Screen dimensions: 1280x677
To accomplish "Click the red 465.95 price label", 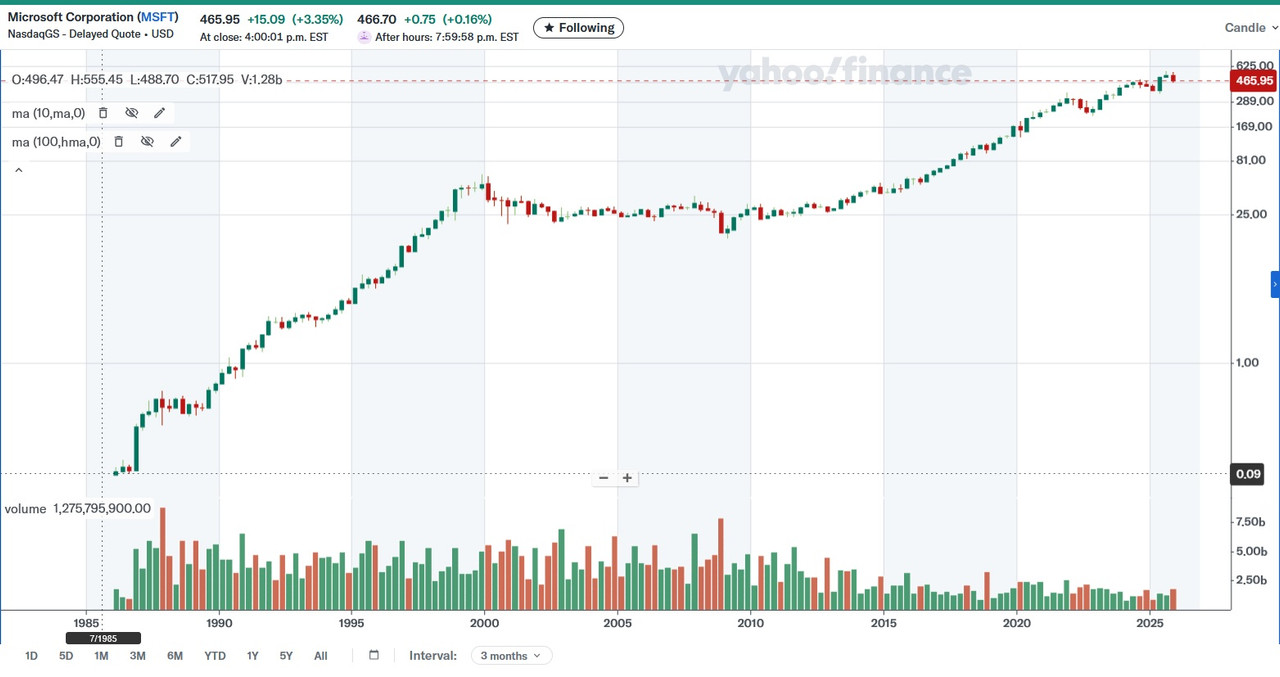I will [x=1253, y=81].
